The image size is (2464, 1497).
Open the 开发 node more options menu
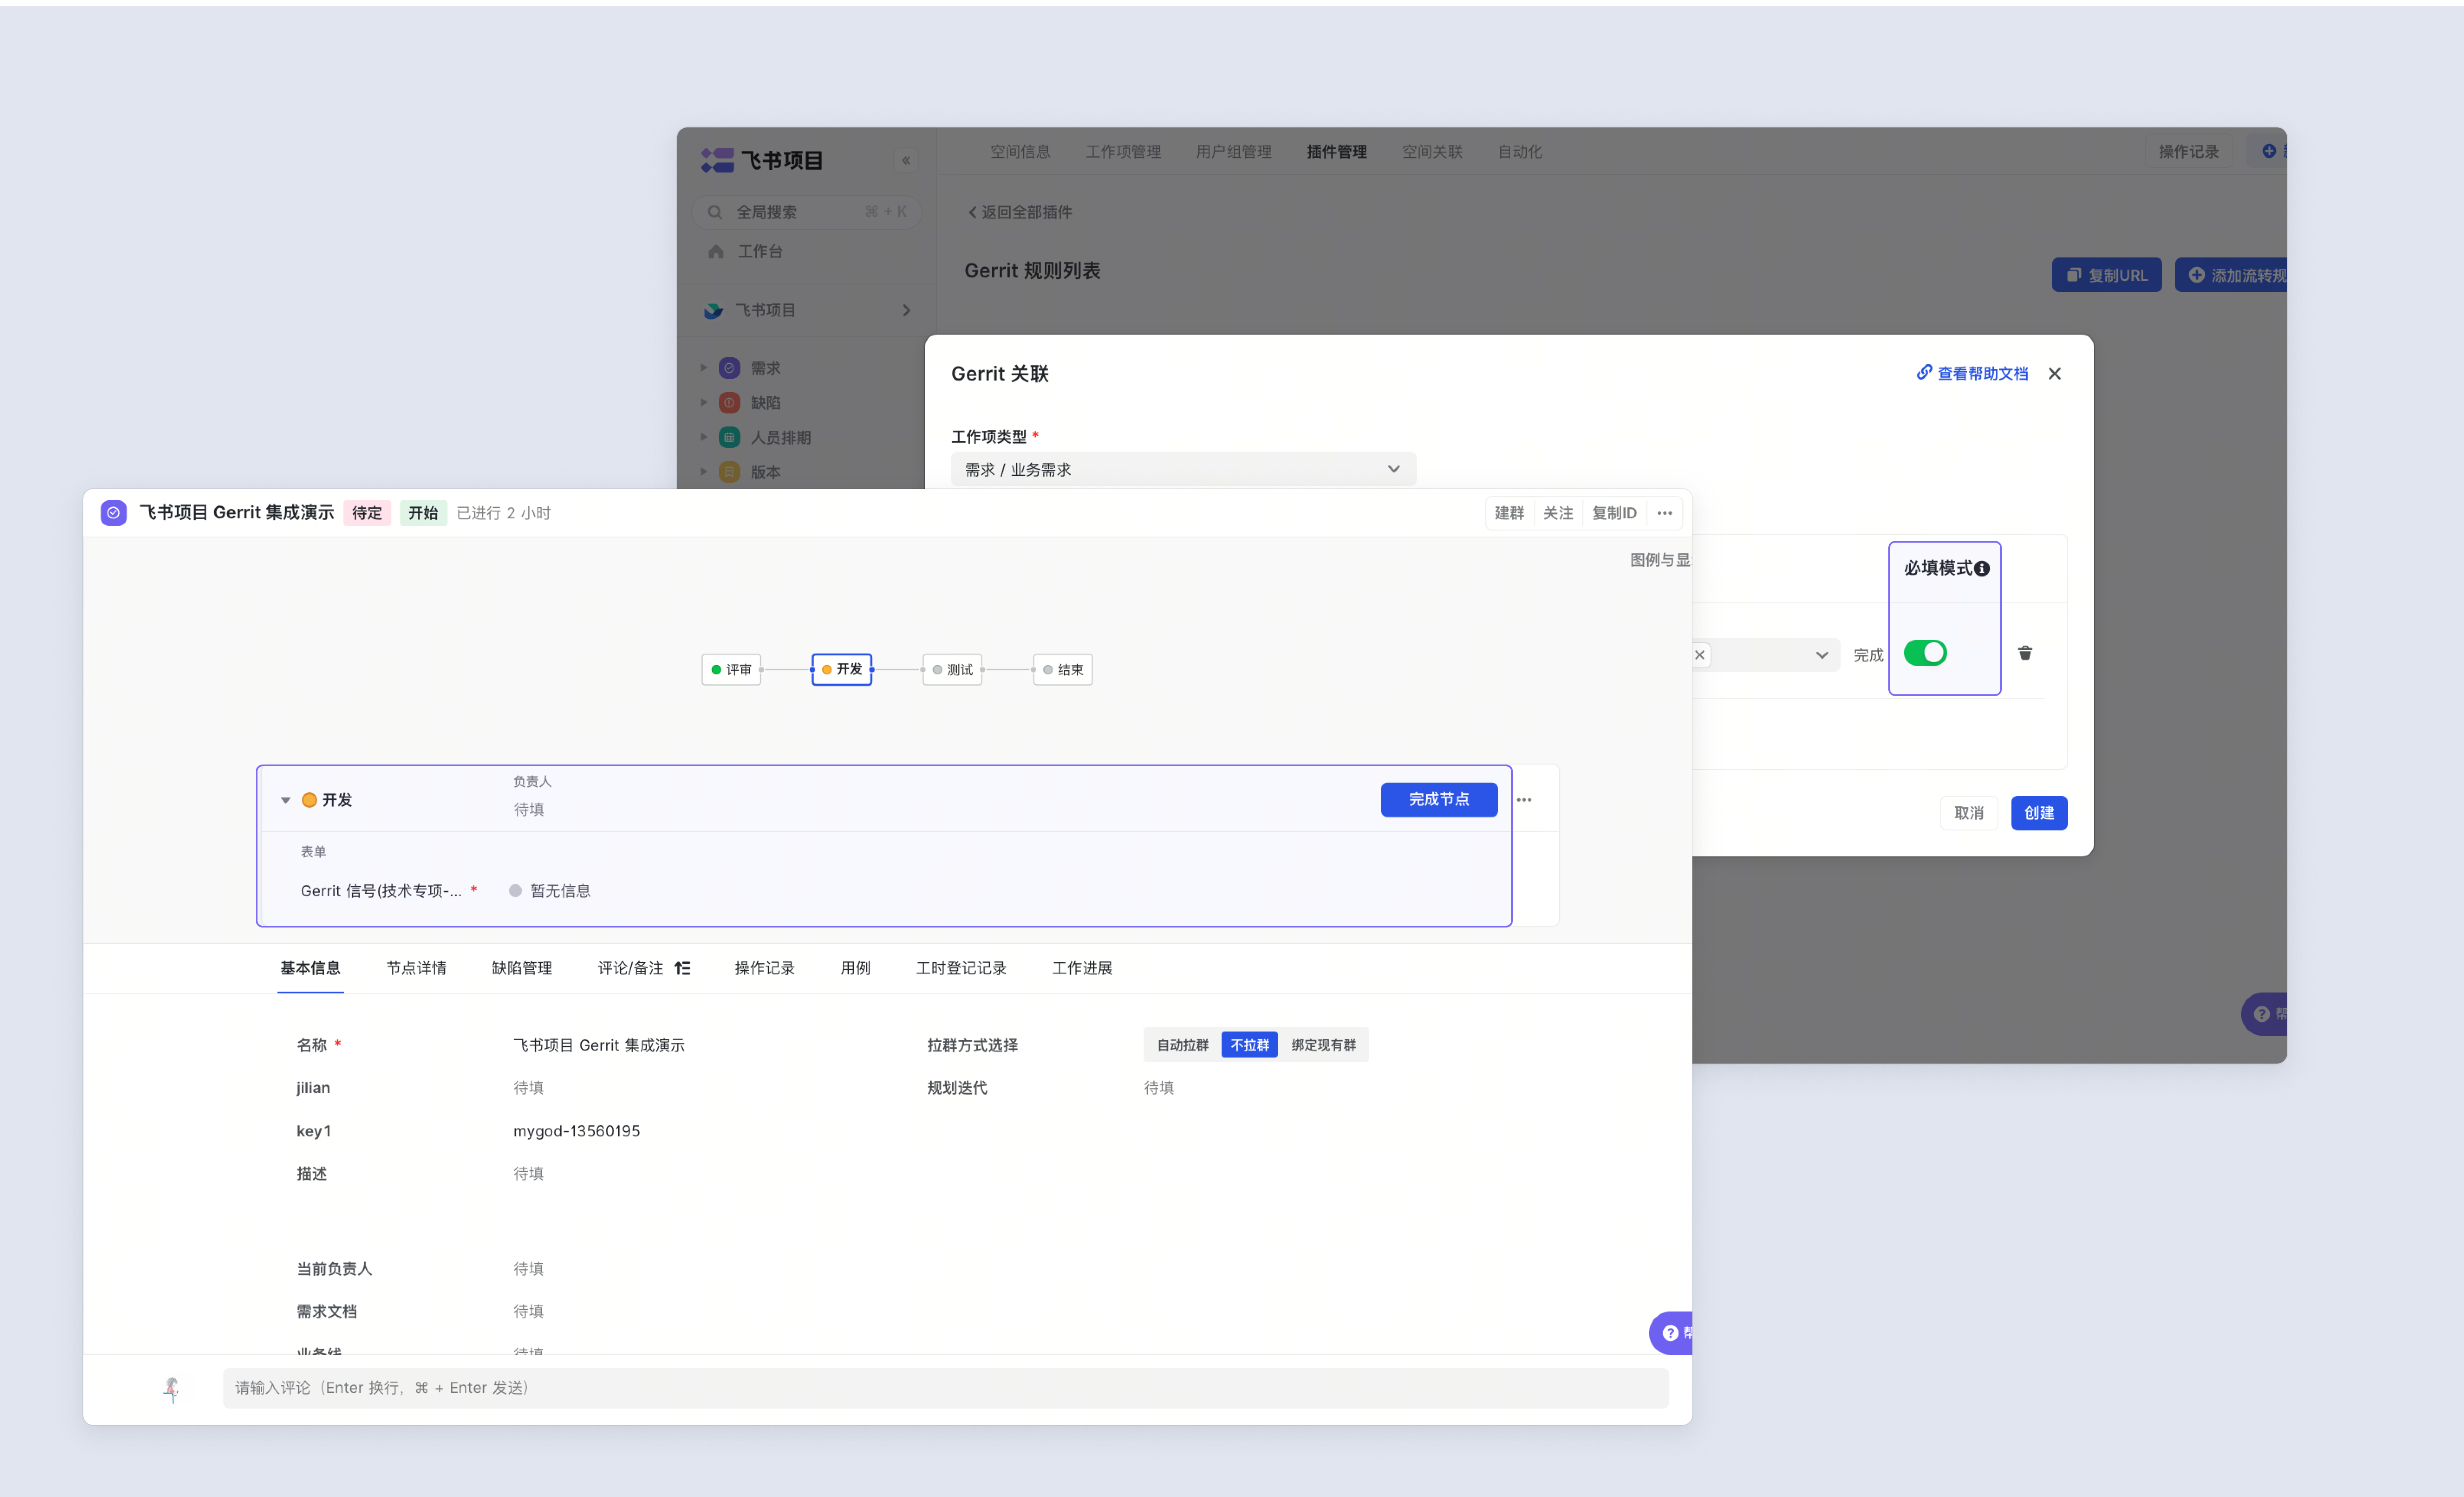[x=1524, y=800]
